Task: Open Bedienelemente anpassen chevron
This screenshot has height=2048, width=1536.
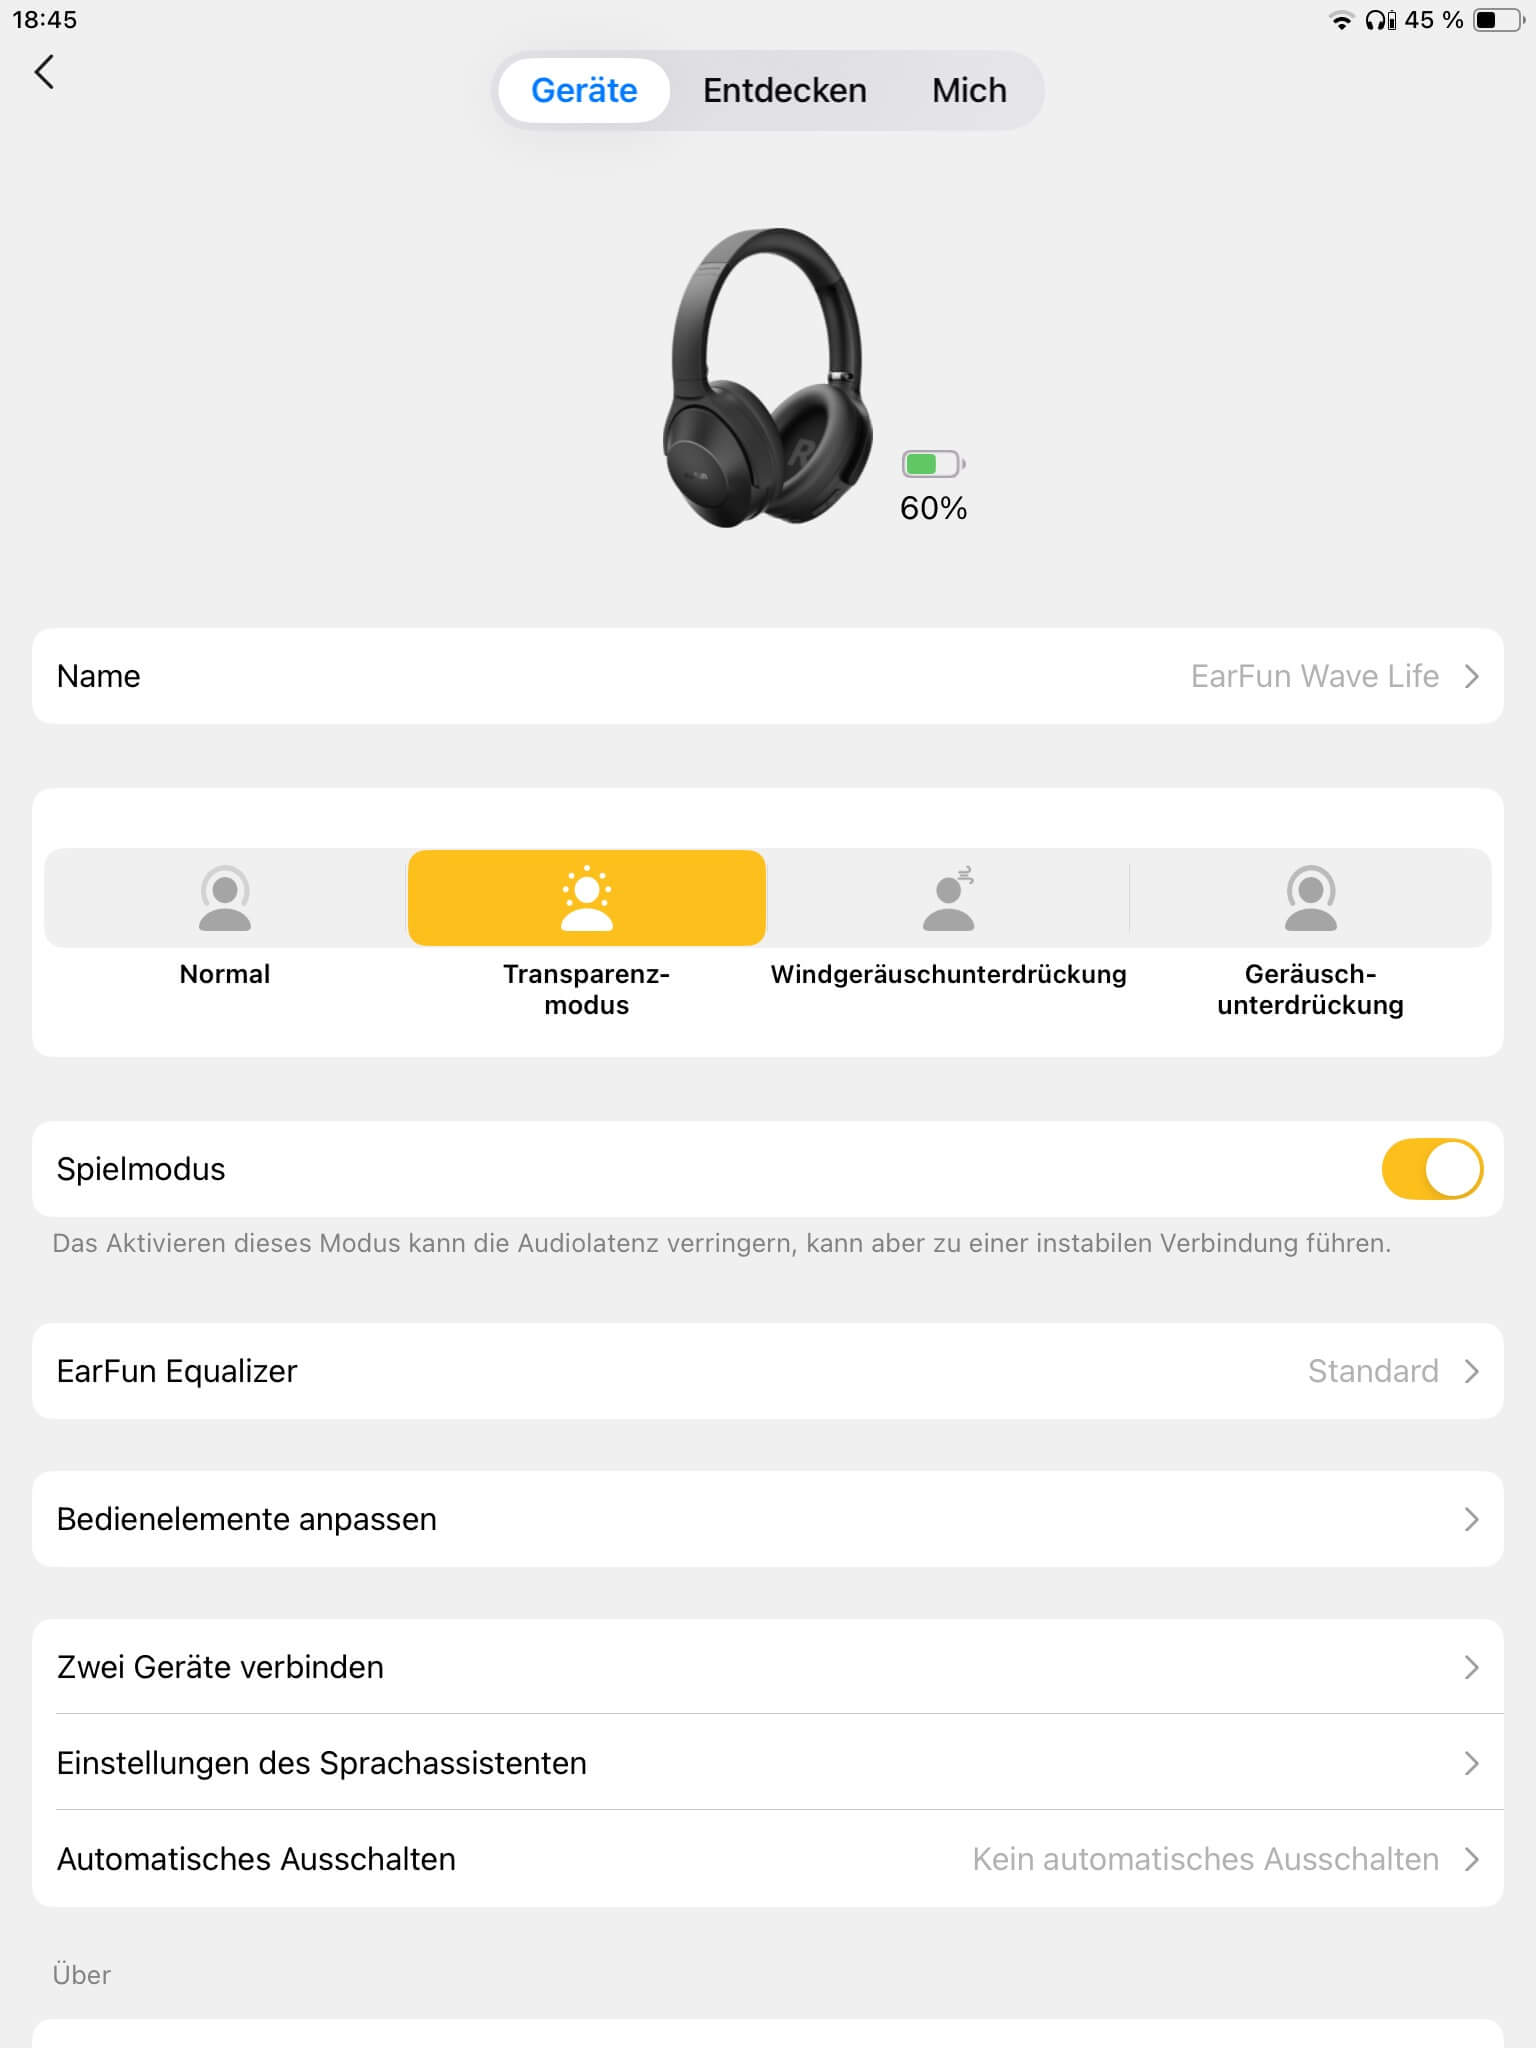Action: pyautogui.click(x=1471, y=1519)
